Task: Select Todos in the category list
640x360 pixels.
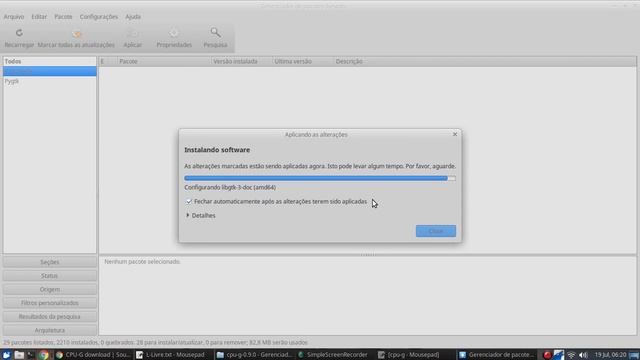Action: pyautogui.click(x=50, y=61)
